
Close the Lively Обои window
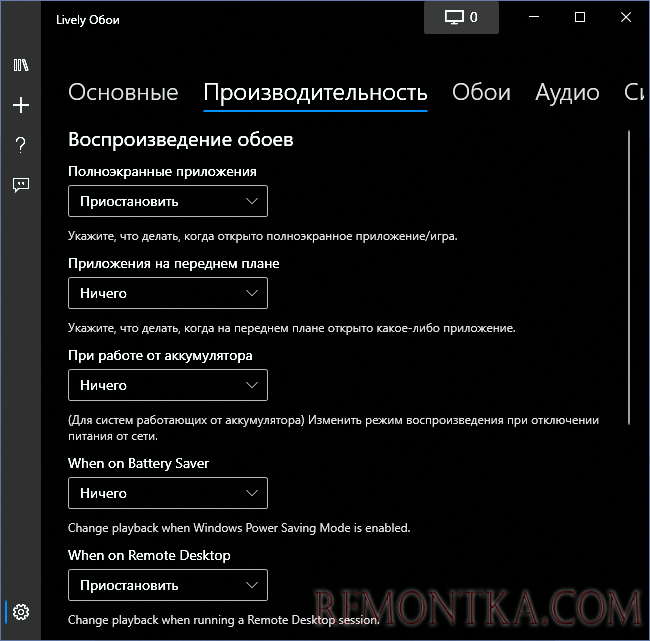click(x=626, y=17)
